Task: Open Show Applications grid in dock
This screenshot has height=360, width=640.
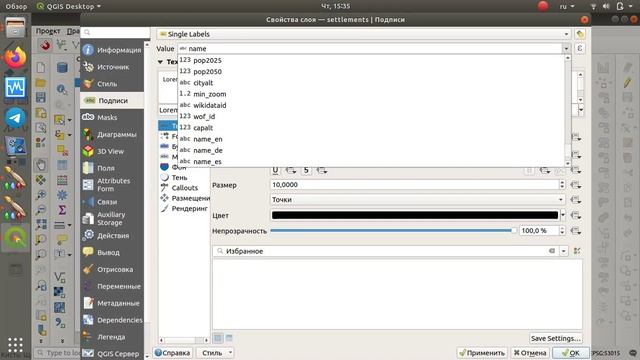Action: coord(16,345)
